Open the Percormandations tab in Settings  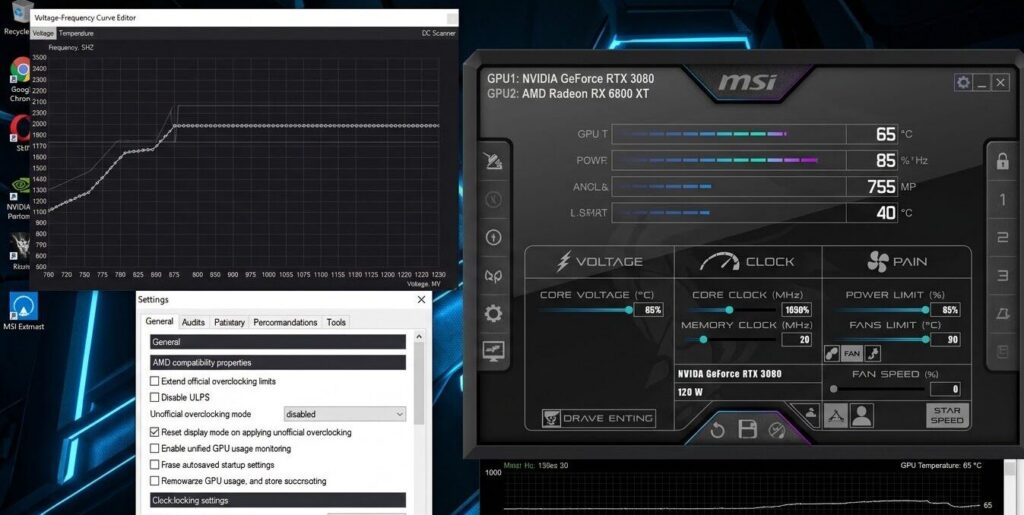point(285,322)
